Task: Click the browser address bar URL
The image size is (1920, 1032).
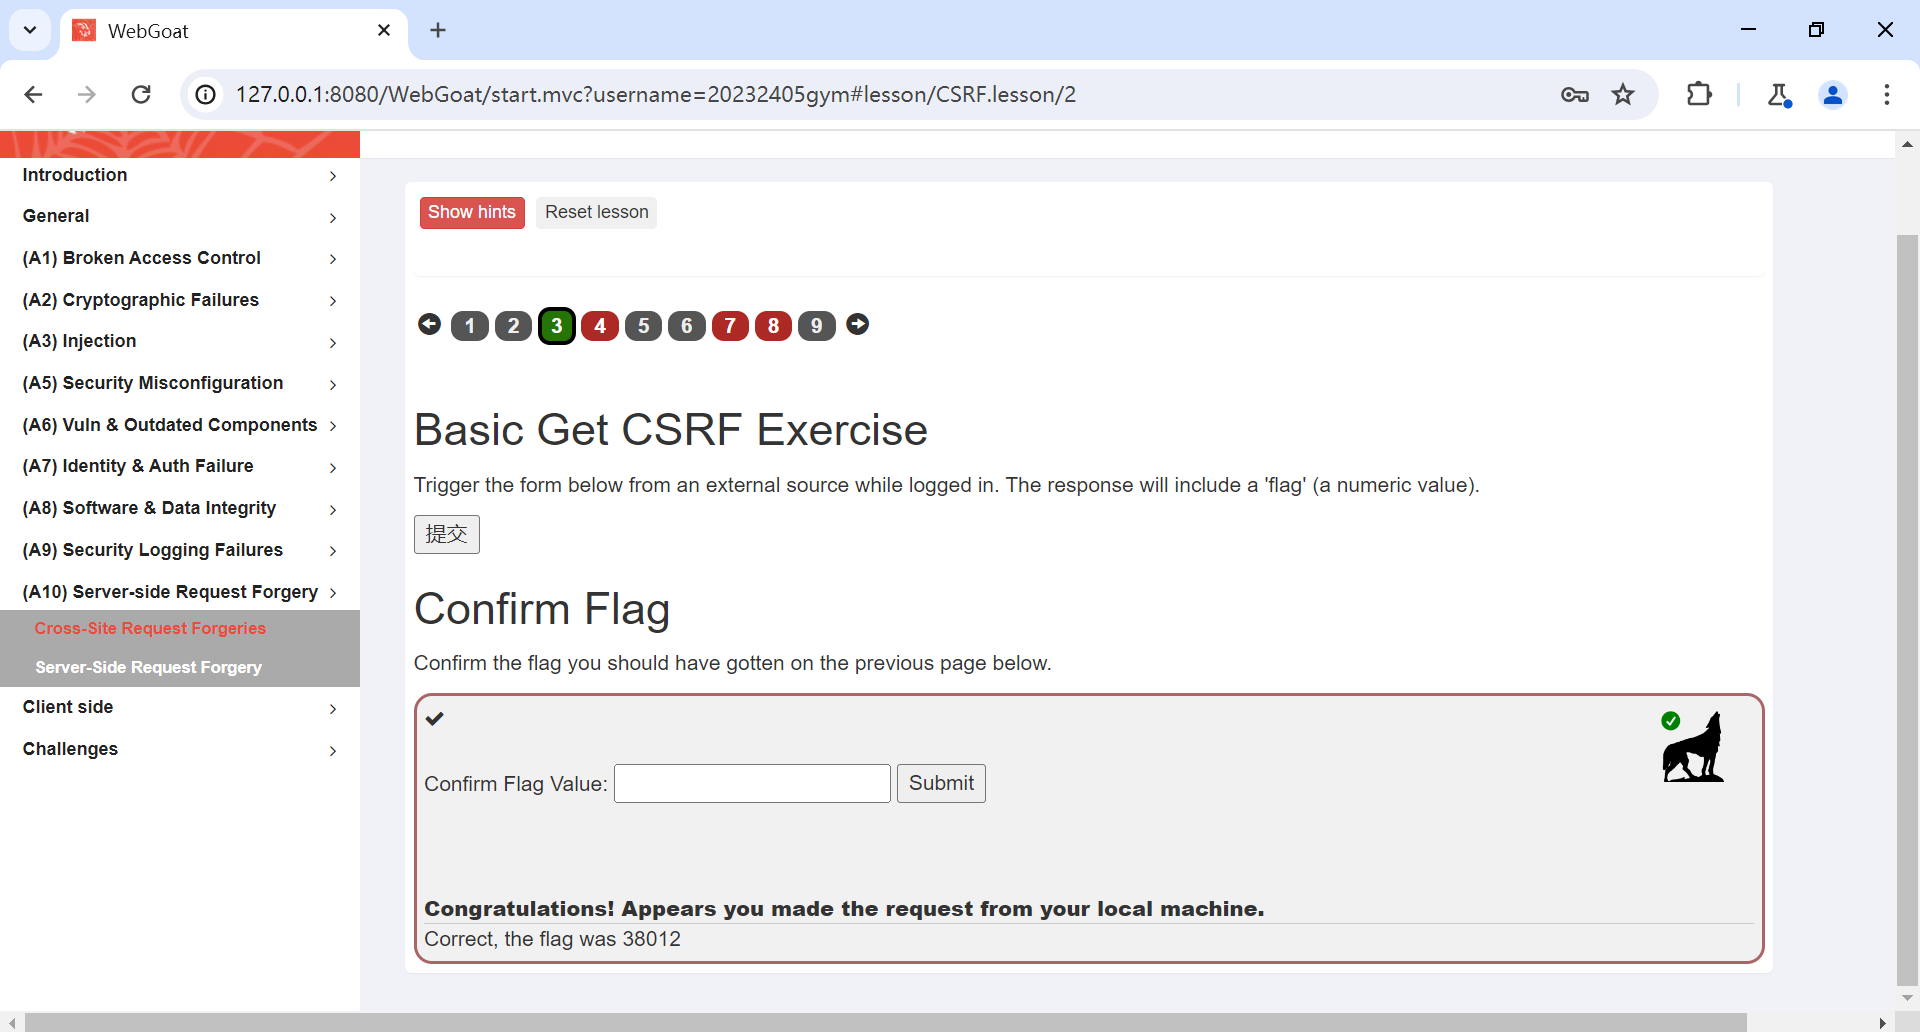Action: pyautogui.click(x=656, y=94)
